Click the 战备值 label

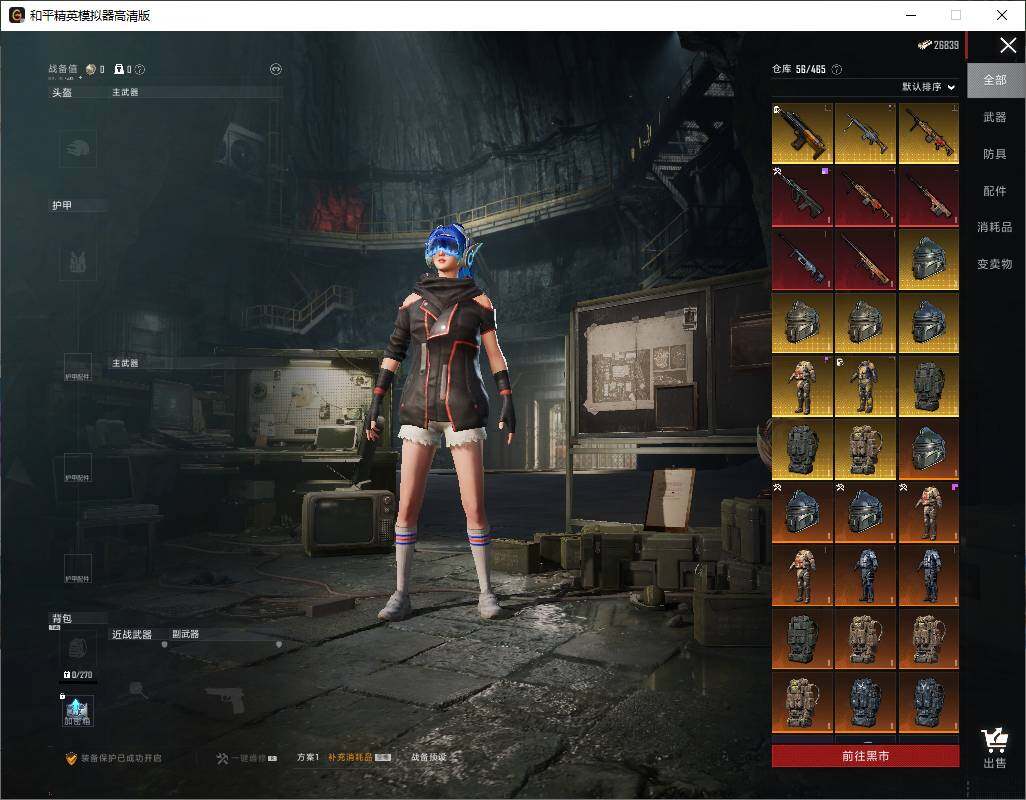[63, 69]
